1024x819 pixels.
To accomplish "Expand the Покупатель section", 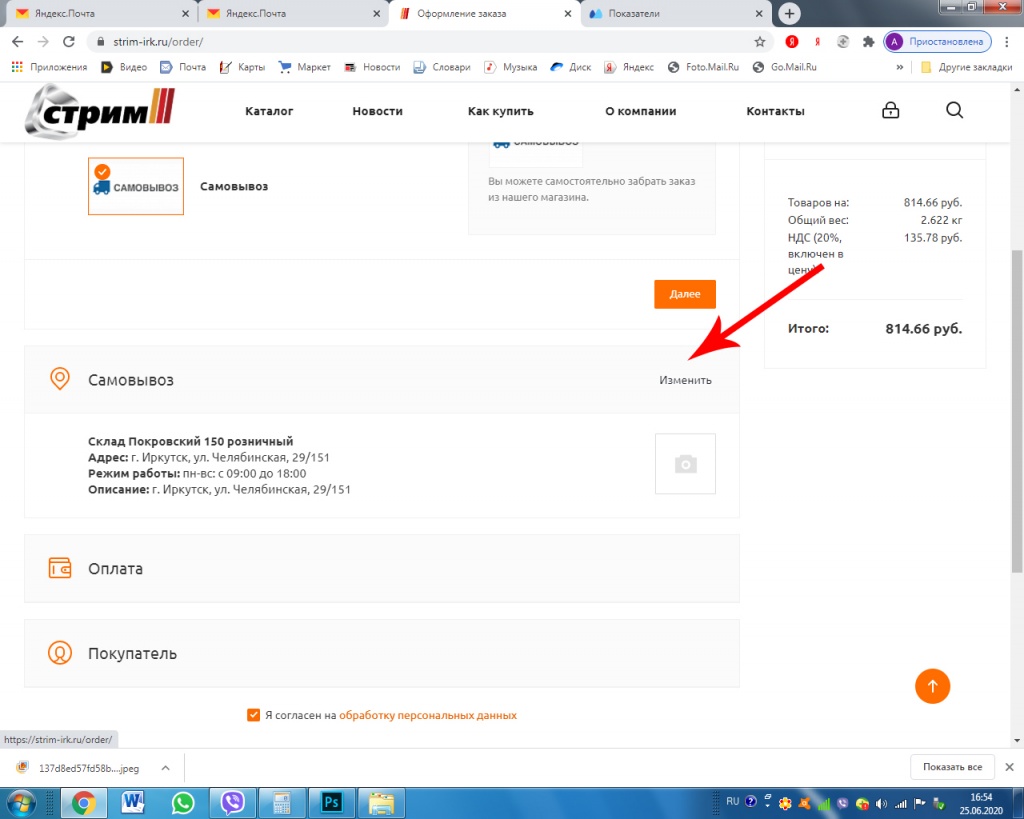I will pos(381,654).
